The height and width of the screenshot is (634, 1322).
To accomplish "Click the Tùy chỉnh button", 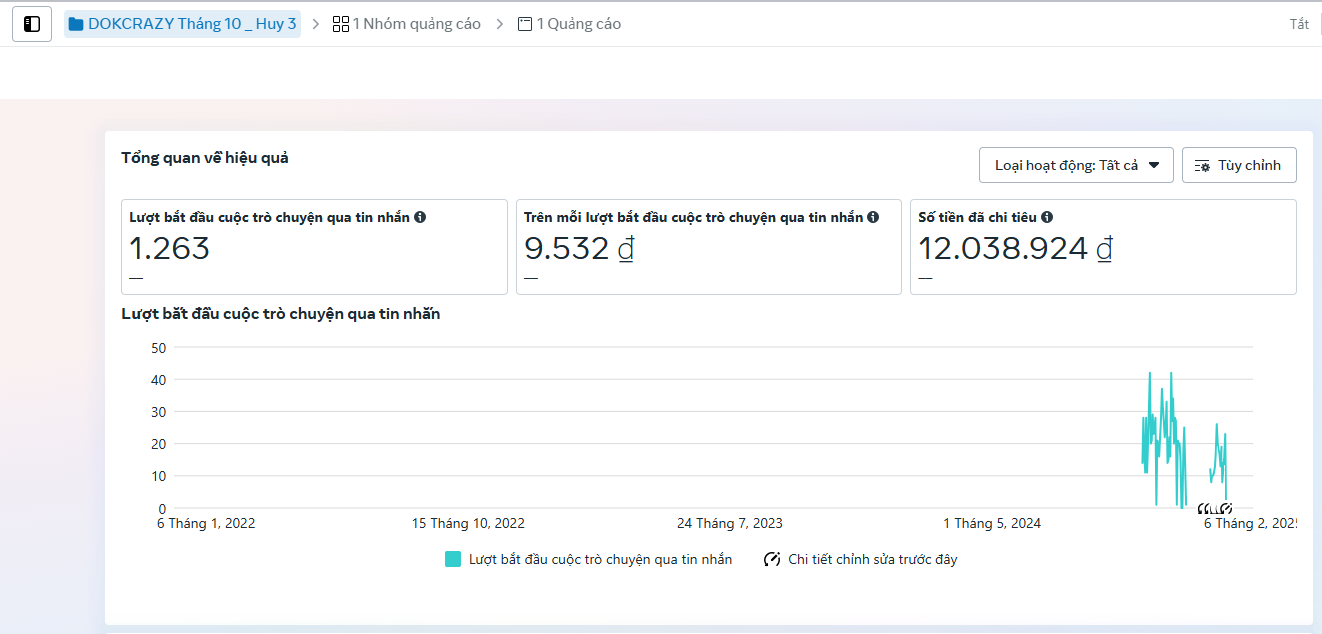I will (x=1239, y=165).
